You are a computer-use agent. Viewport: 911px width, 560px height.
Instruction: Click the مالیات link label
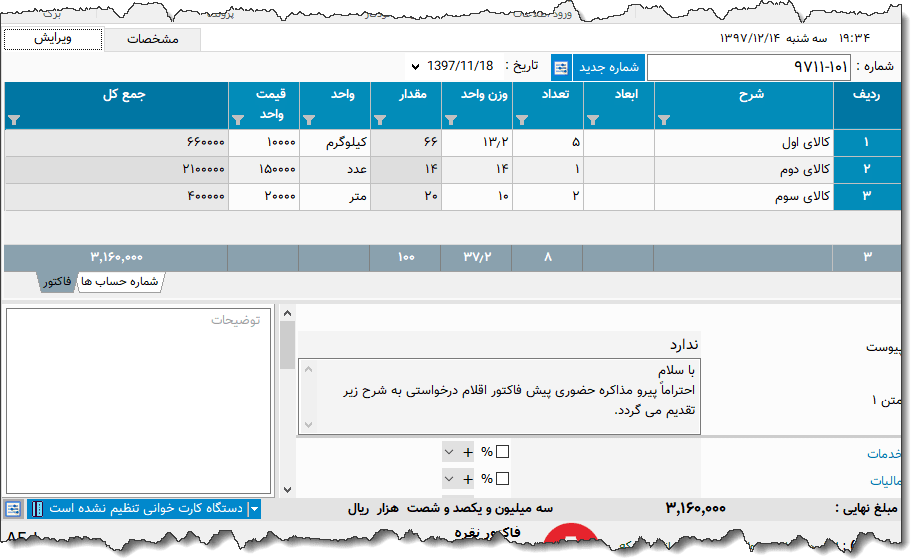click(885, 481)
